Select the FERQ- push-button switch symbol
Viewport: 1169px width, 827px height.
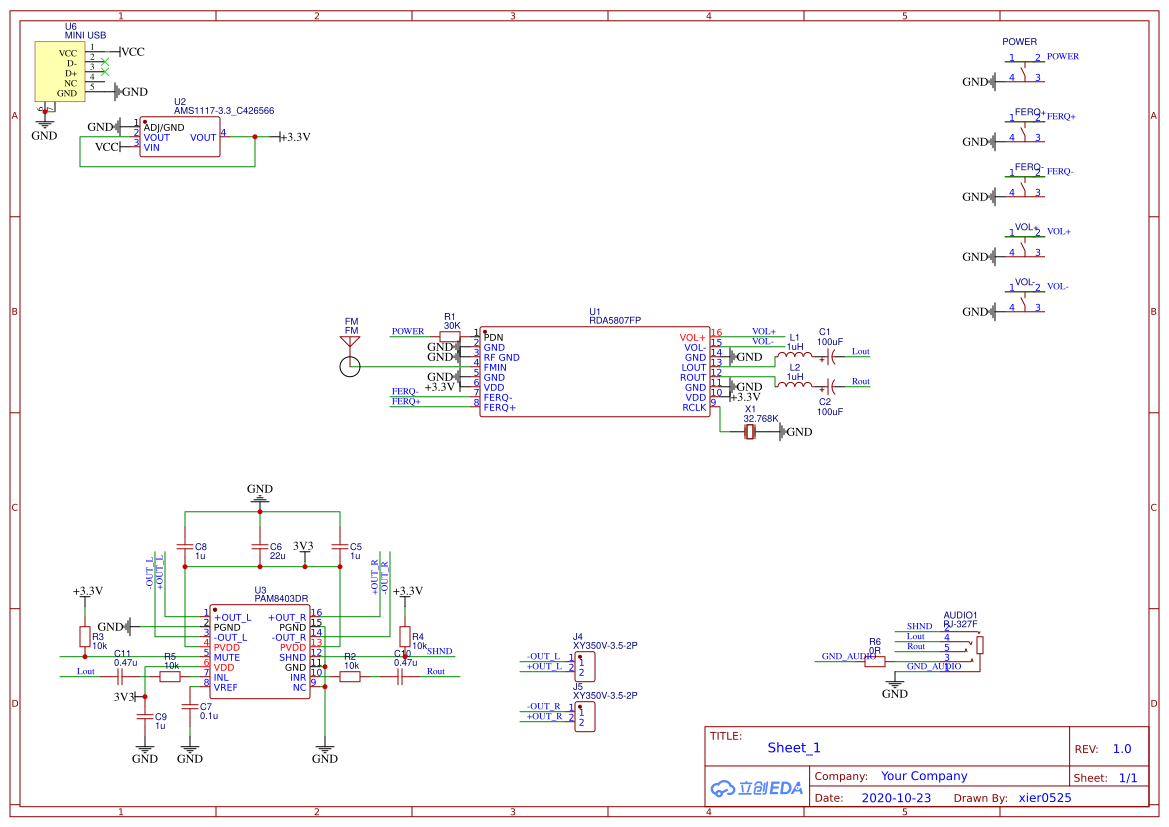pos(1026,183)
